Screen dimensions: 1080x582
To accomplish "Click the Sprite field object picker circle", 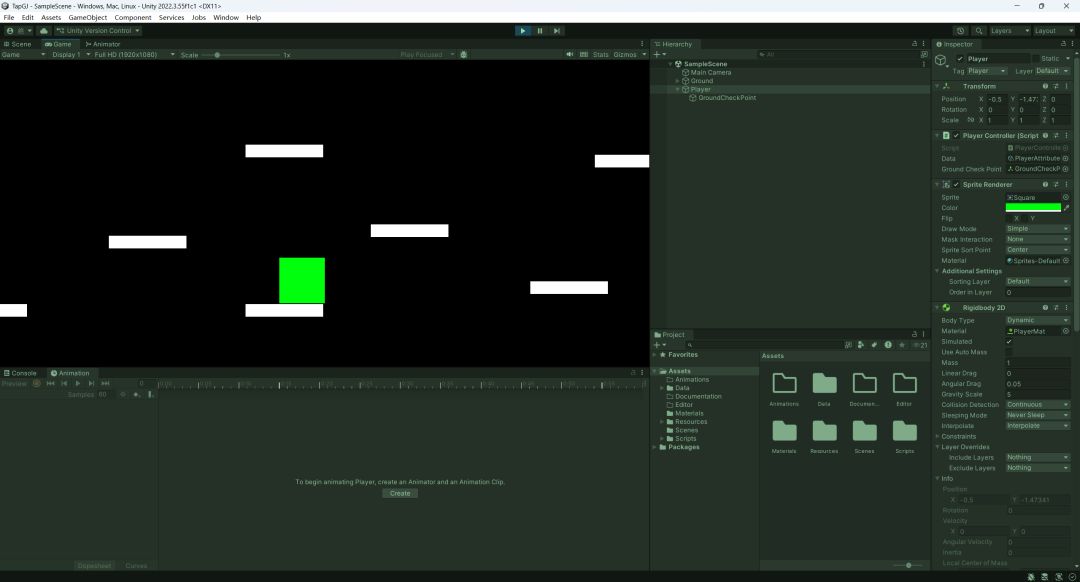I will tap(1066, 197).
